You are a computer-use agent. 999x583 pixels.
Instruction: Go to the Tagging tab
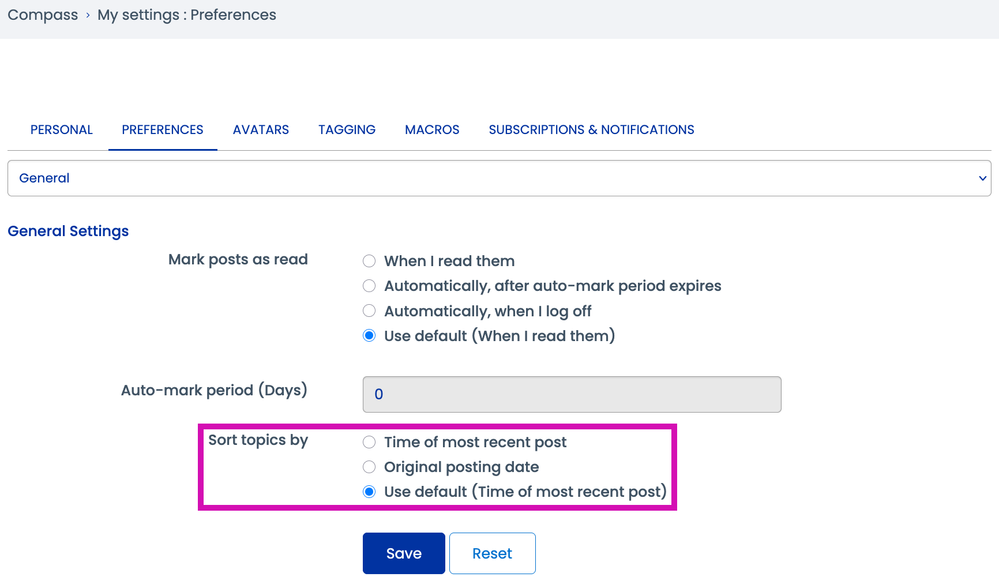coord(347,130)
